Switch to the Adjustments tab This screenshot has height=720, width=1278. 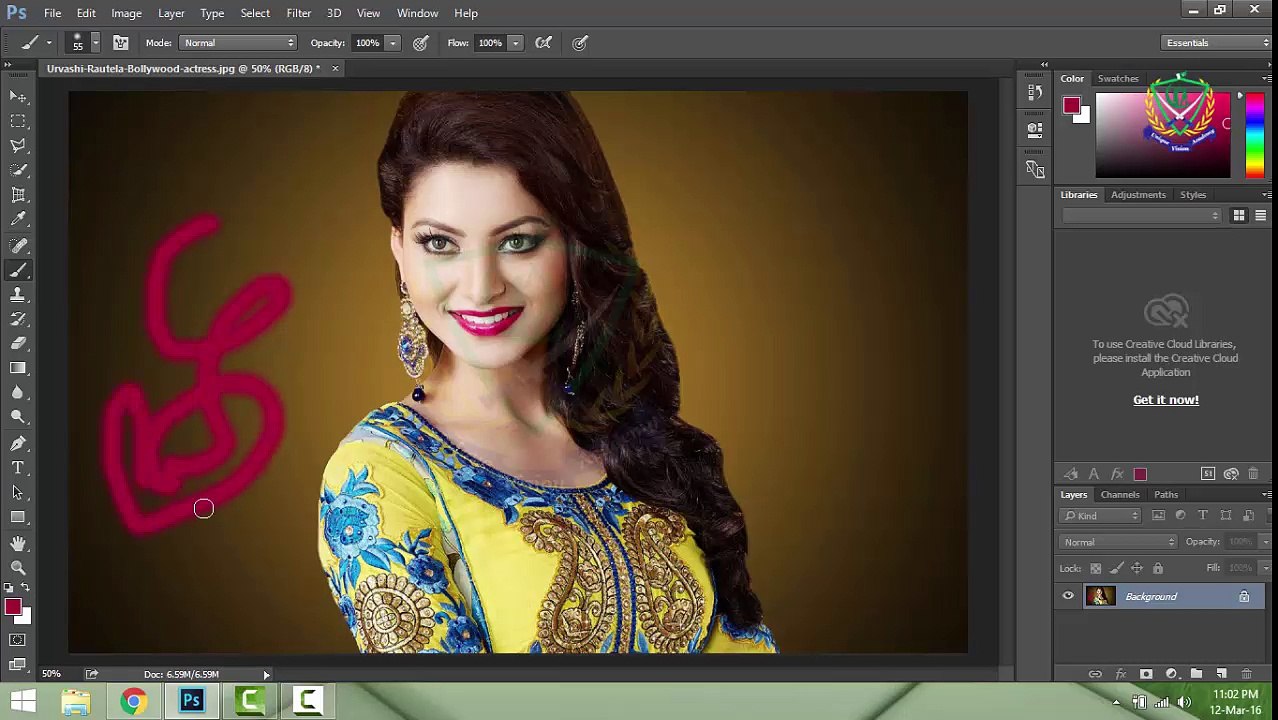tap(1138, 195)
